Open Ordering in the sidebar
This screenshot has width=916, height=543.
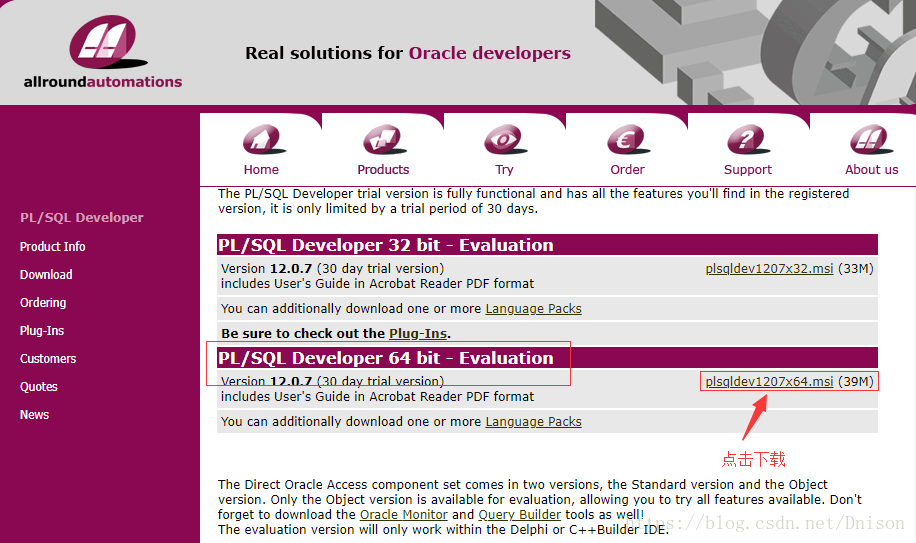(x=43, y=303)
